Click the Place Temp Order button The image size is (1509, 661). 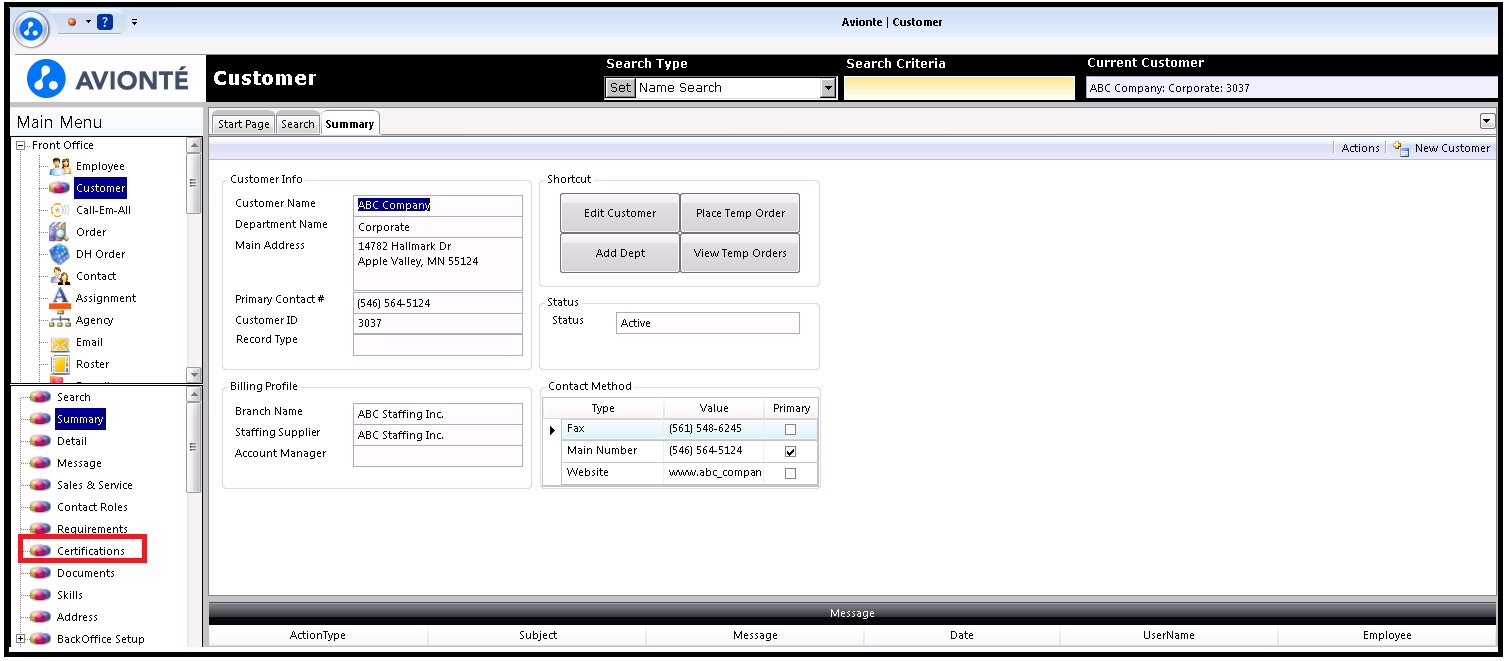(x=741, y=213)
